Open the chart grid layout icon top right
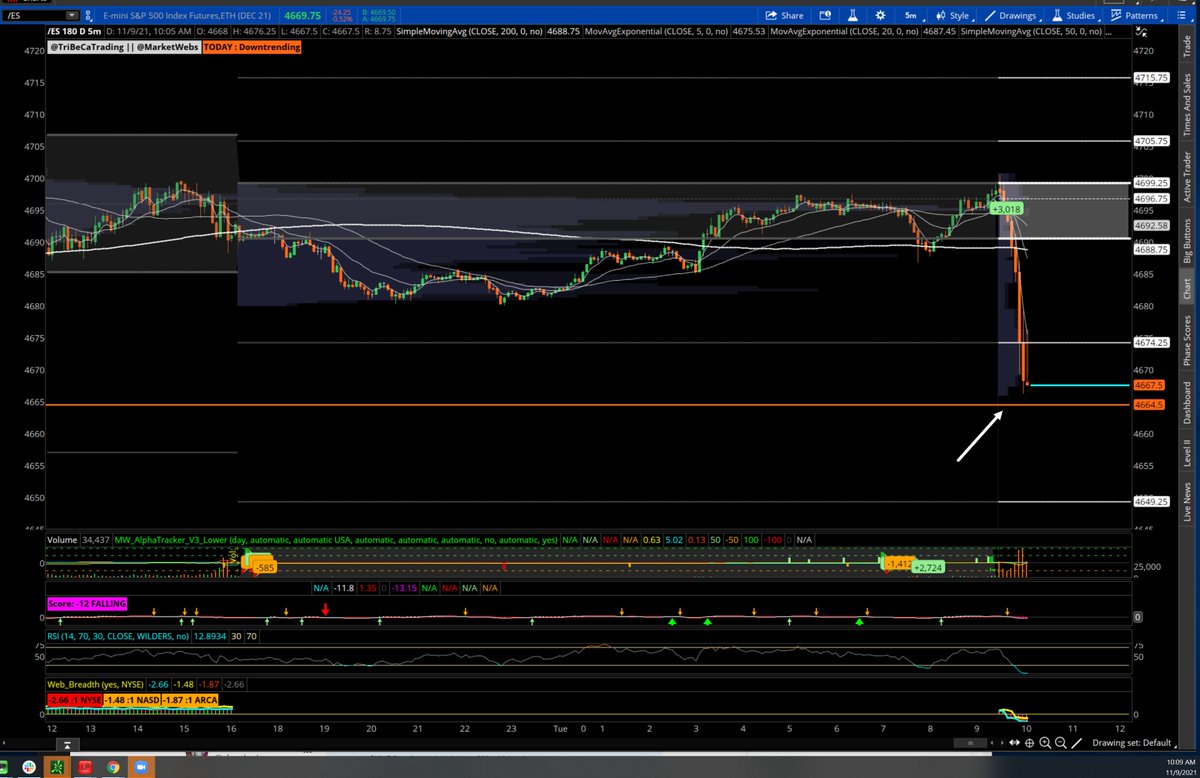The width and height of the screenshot is (1200, 778). click(x=1180, y=14)
